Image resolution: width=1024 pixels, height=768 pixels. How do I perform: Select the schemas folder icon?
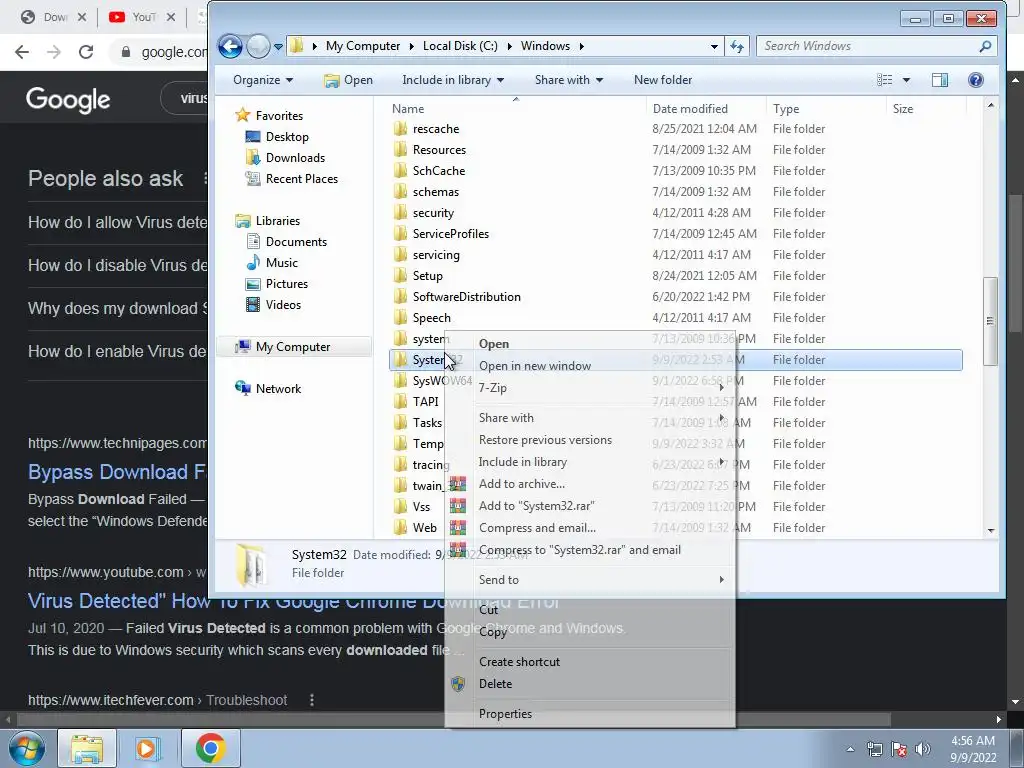pyautogui.click(x=400, y=191)
